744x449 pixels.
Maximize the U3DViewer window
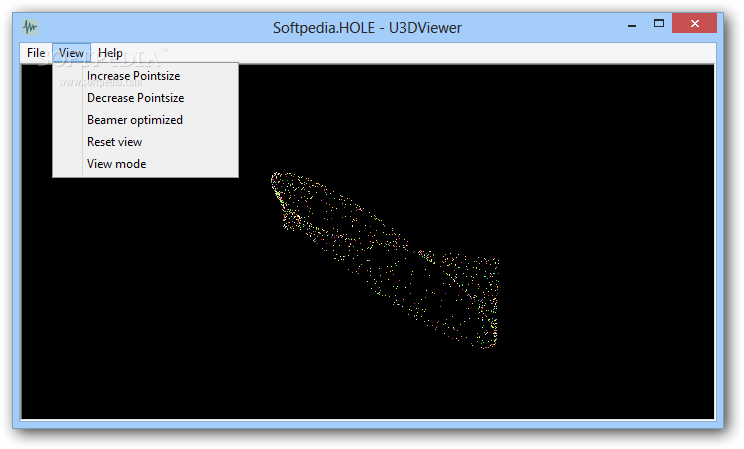pyautogui.click(x=659, y=24)
